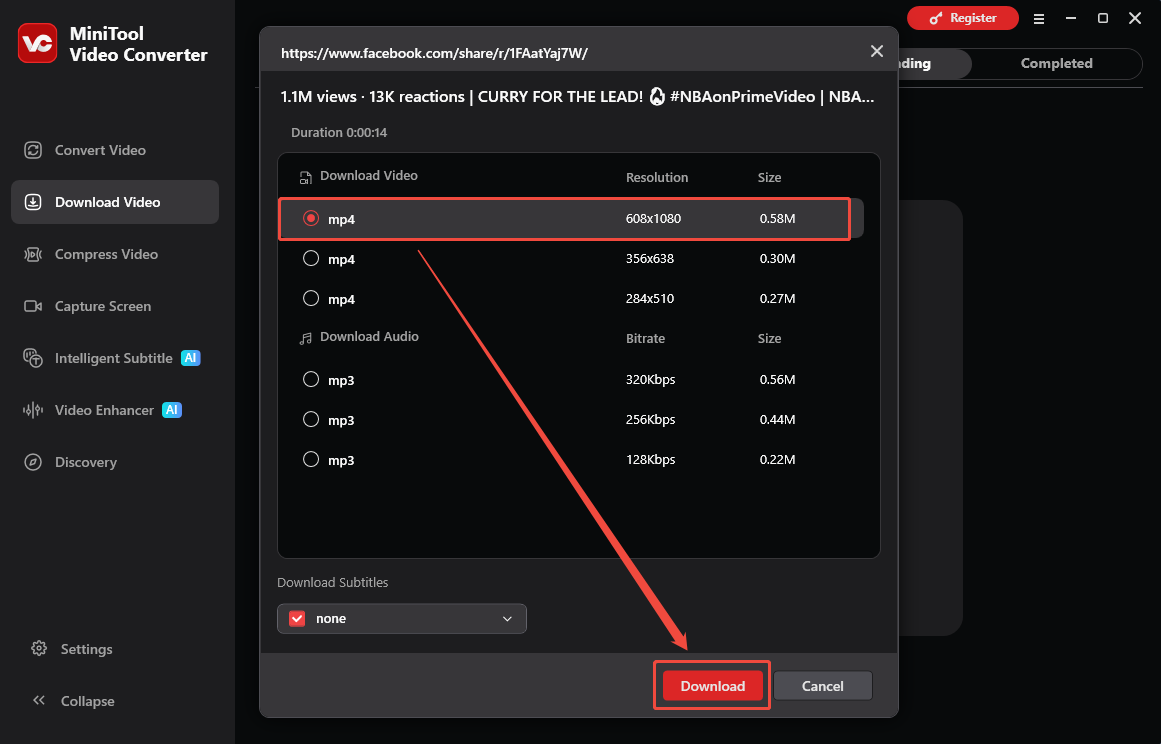The height and width of the screenshot is (744, 1161).
Task: Select the mp3 256Kbps radio option
Action: (x=311, y=419)
